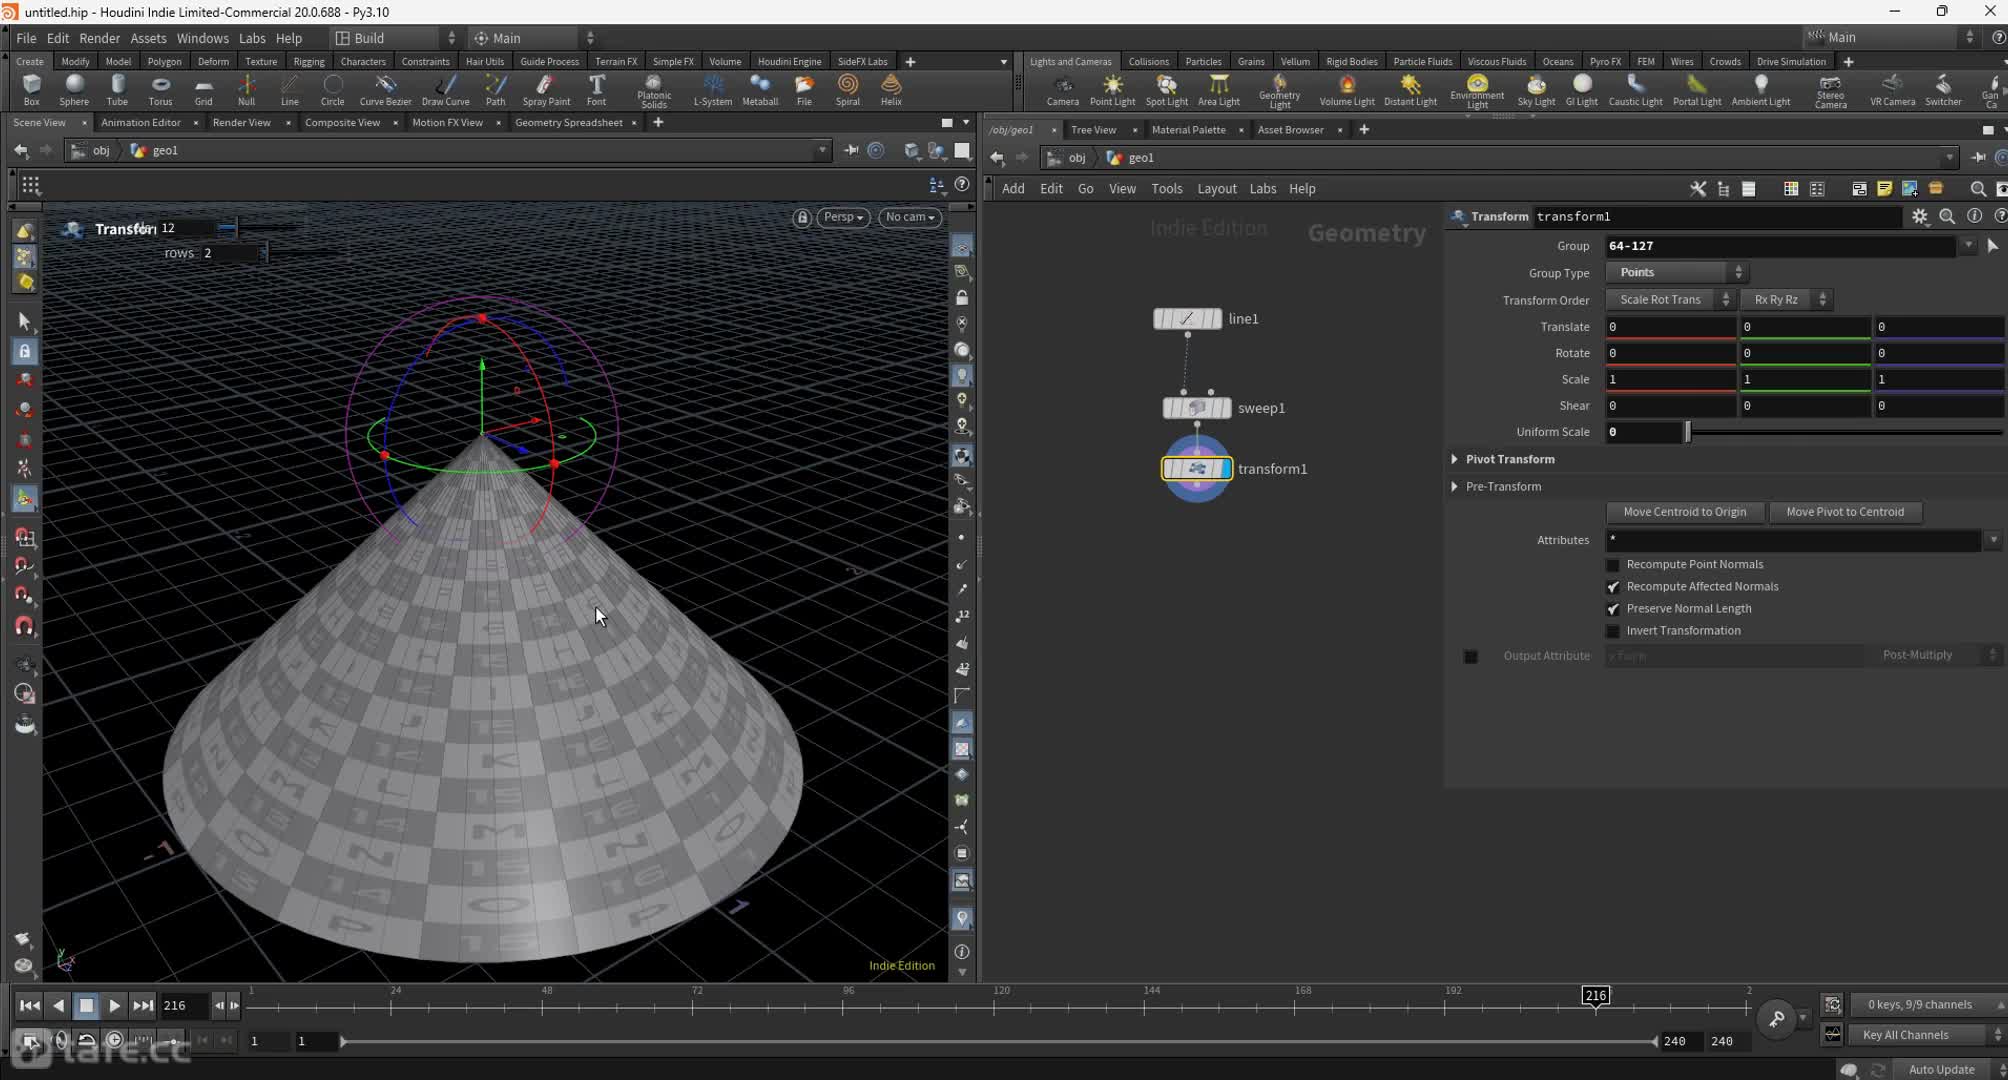The width and height of the screenshot is (2008, 1080).
Task: Open the Scale Rot Trans order dropdown
Action: 1671,299
